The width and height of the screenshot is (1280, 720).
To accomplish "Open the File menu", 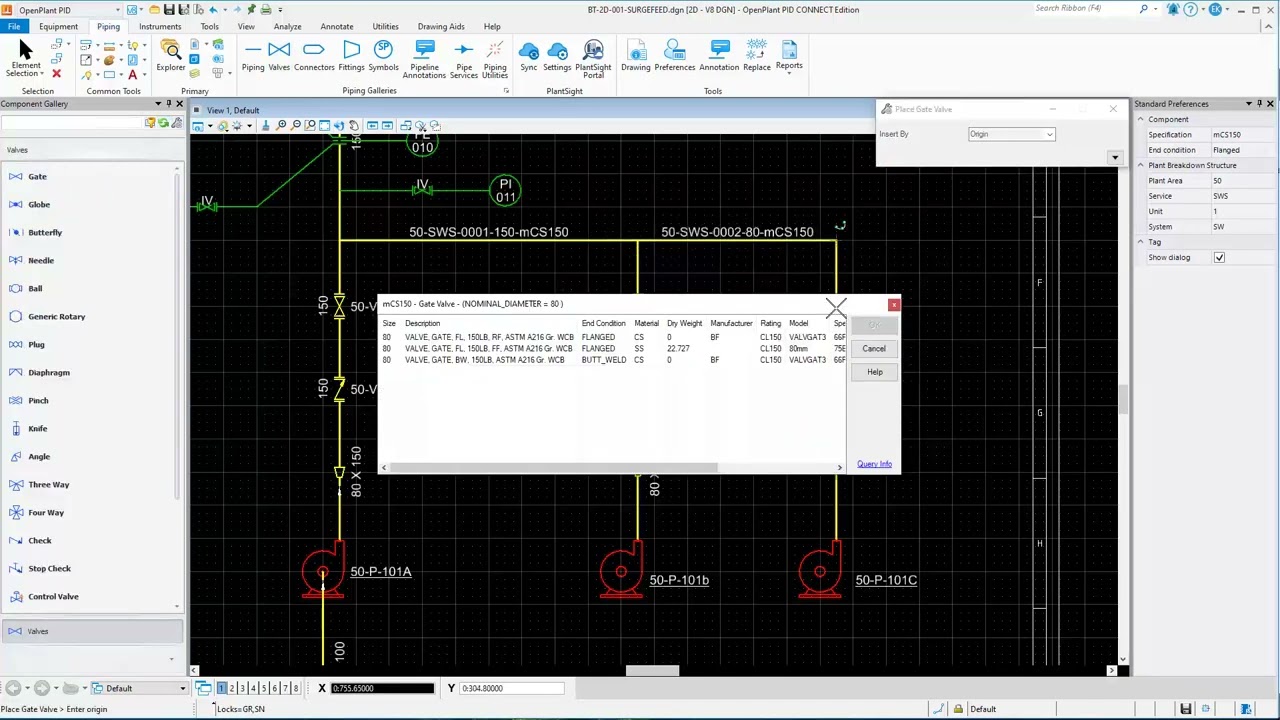I will coord(15,27).
